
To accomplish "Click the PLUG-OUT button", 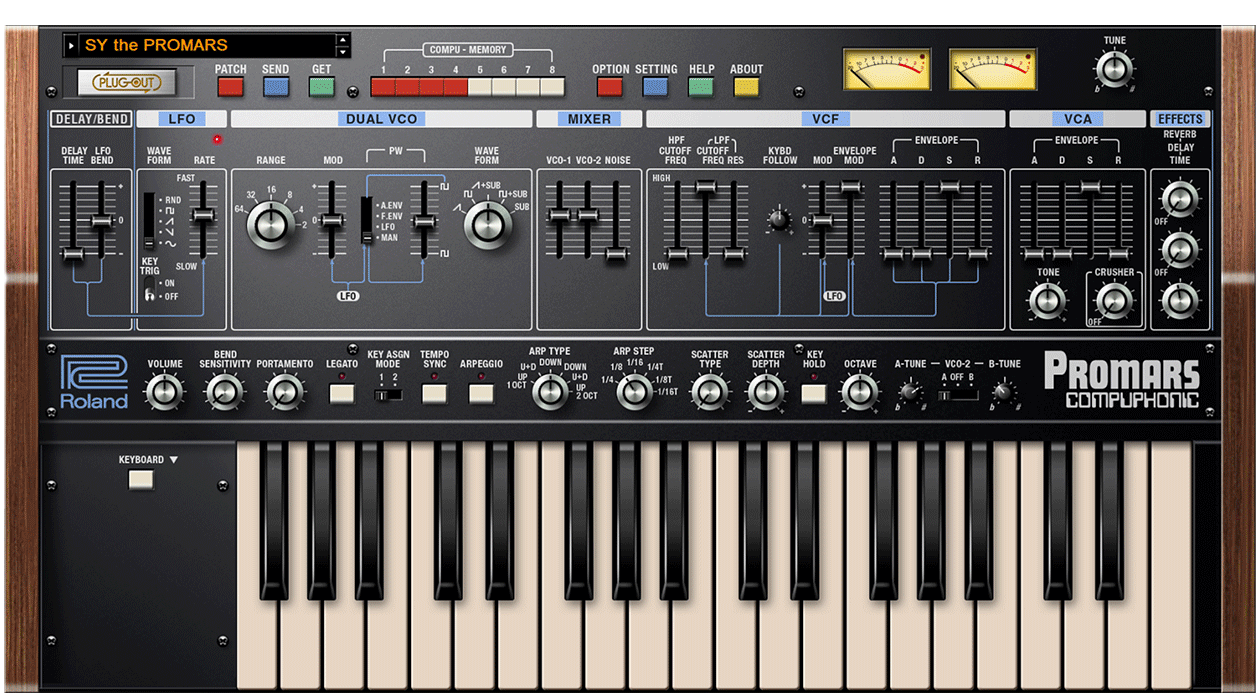I will 126,82.
